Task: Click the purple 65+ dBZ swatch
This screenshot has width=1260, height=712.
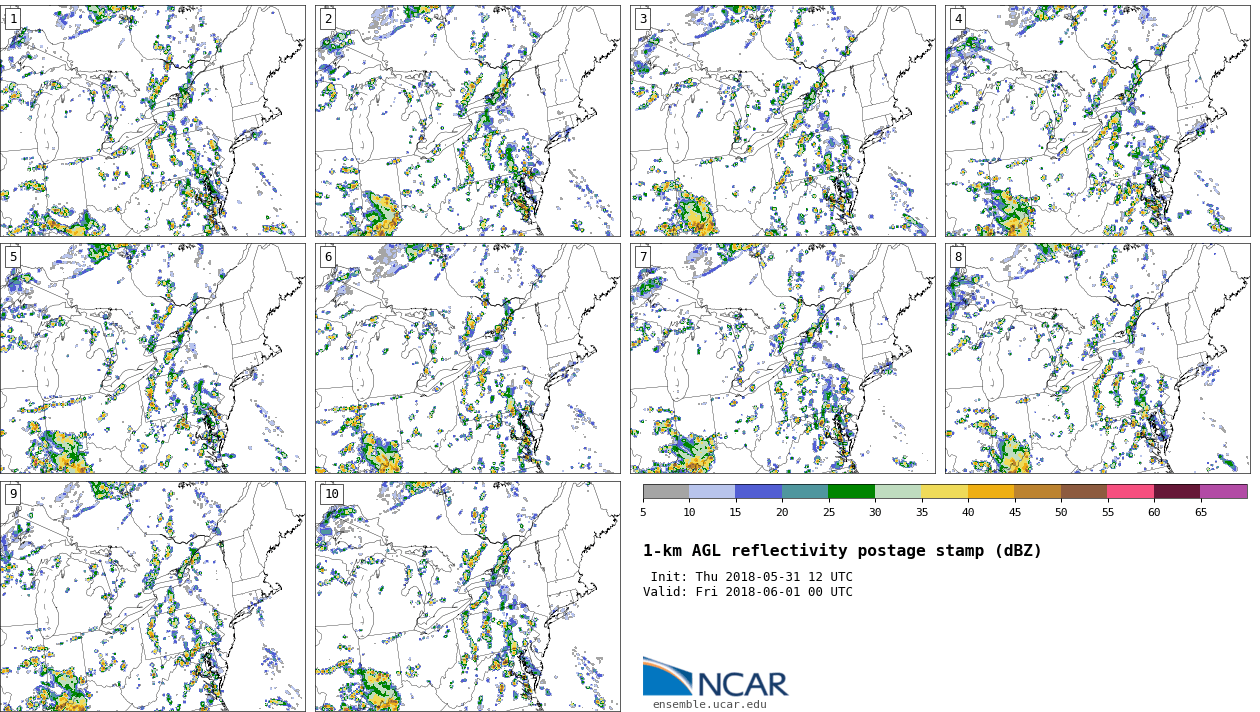Action: click(x=1224, y=492)
